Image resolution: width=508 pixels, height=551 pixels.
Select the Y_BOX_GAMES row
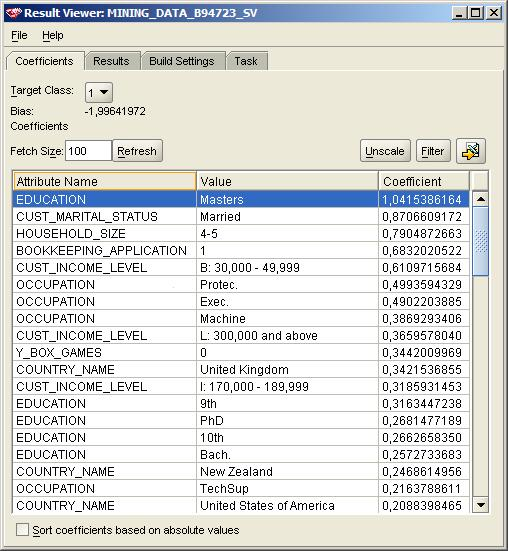click(241, 352)
